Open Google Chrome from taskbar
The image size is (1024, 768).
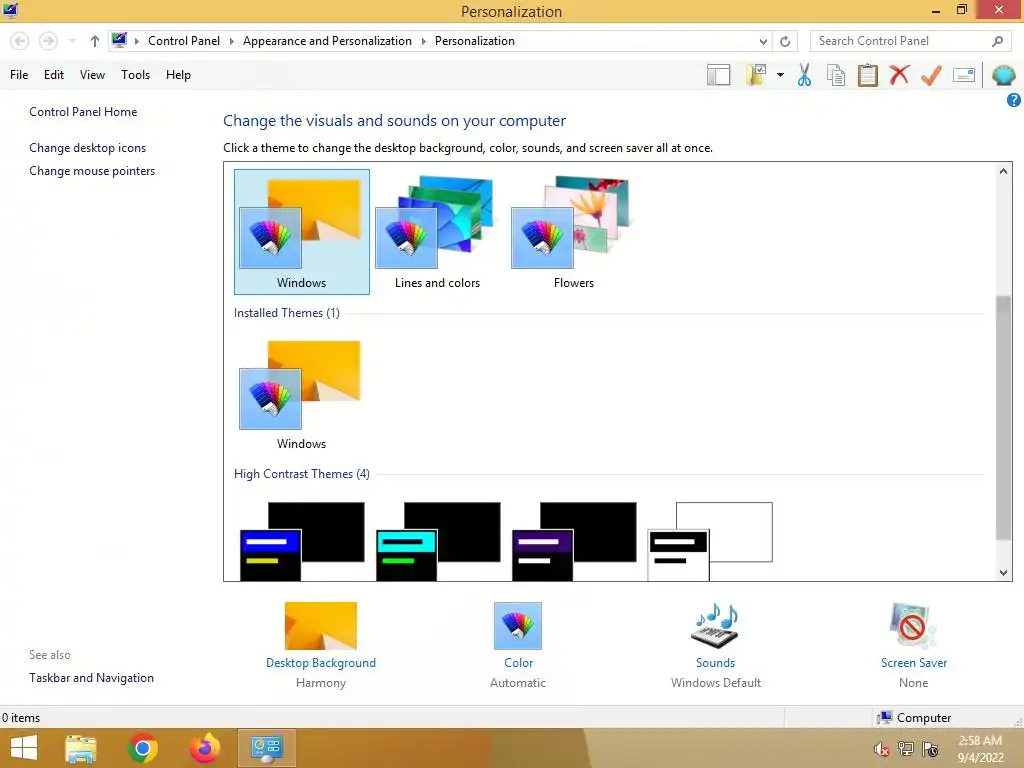pos(142,748)
